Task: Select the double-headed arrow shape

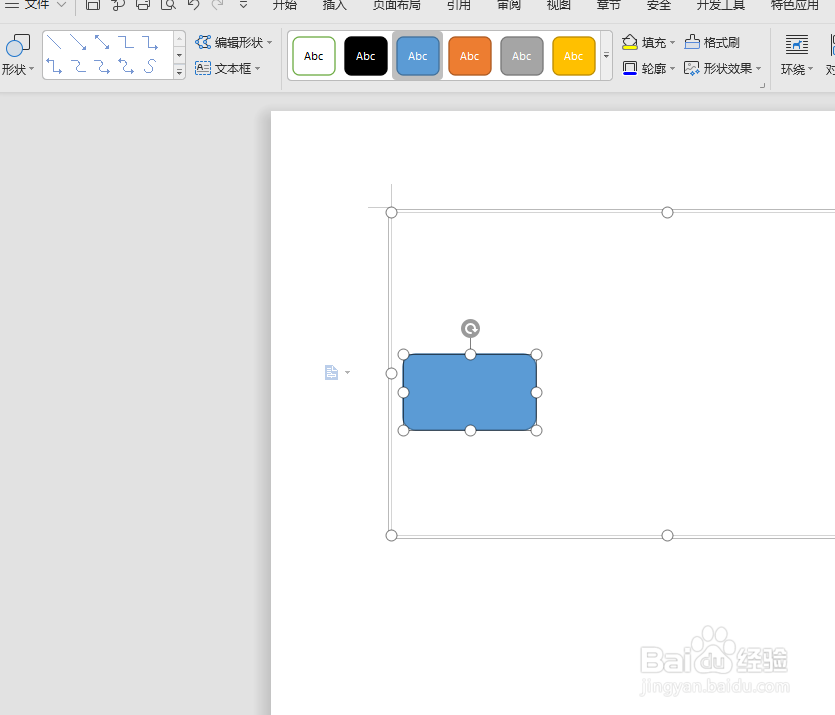Action: click(x=102, y=42)
